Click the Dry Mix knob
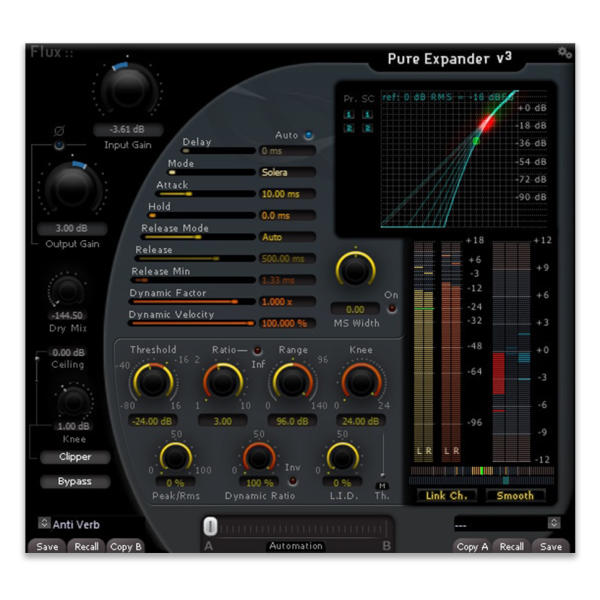The image size is (600, 600). [x=68, y=291]
